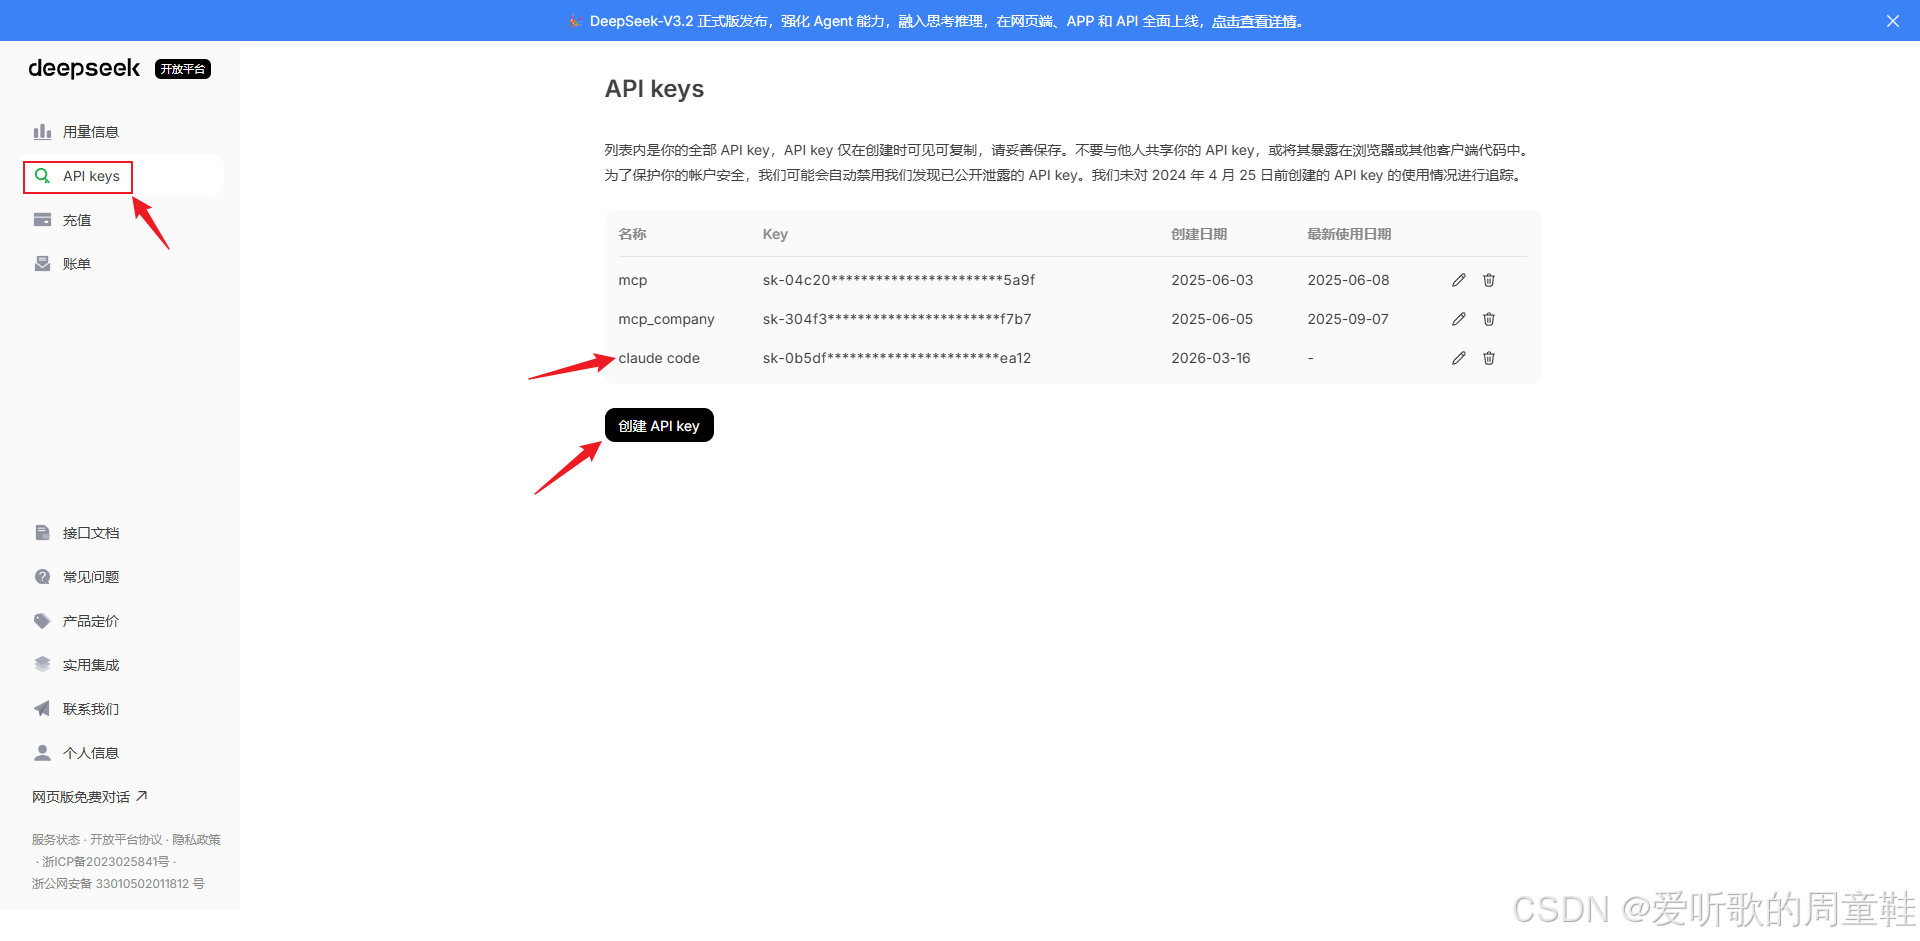Open 联系我们 contact page
The image size is (1920, 941).
[91, 709]
